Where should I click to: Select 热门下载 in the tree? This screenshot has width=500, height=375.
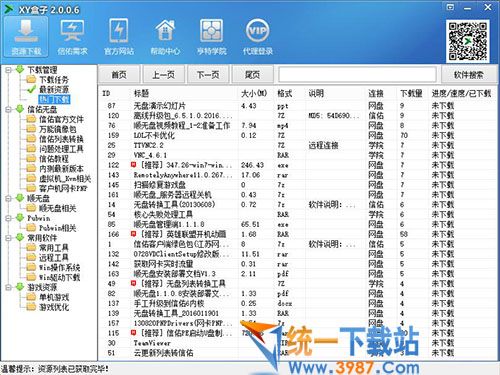54,99
